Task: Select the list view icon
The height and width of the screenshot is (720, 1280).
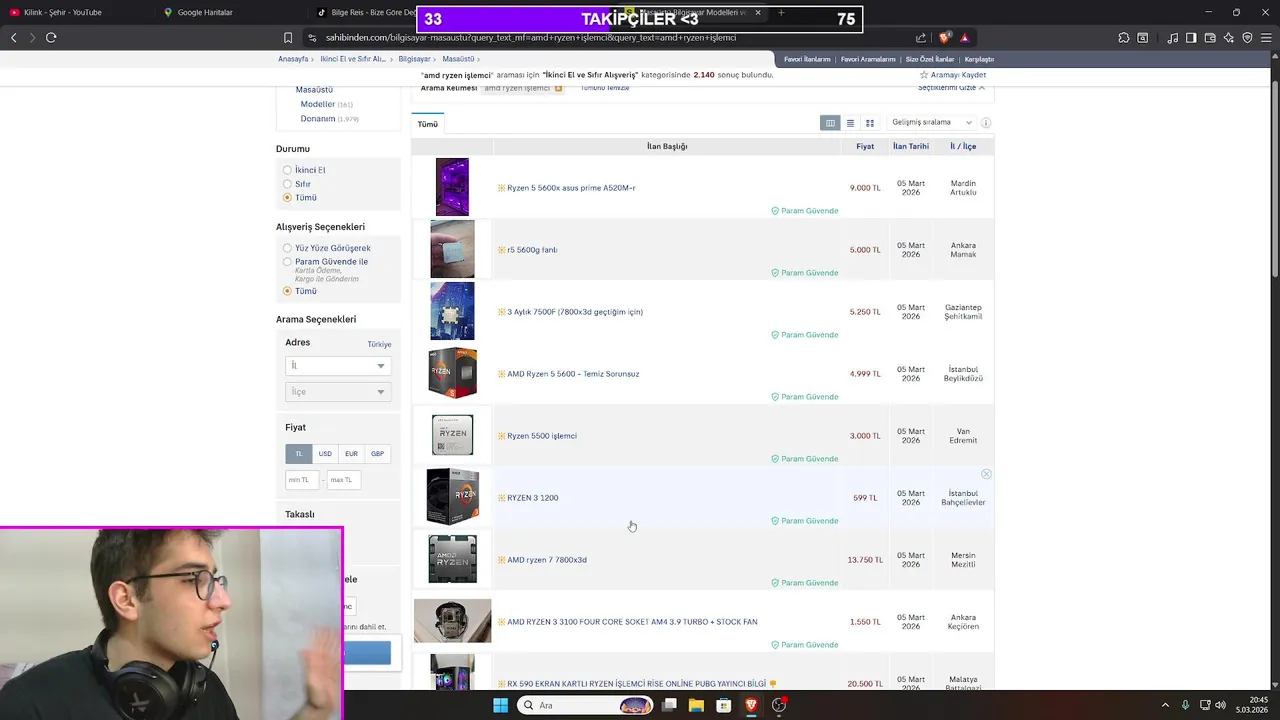Action: point(850,123)
